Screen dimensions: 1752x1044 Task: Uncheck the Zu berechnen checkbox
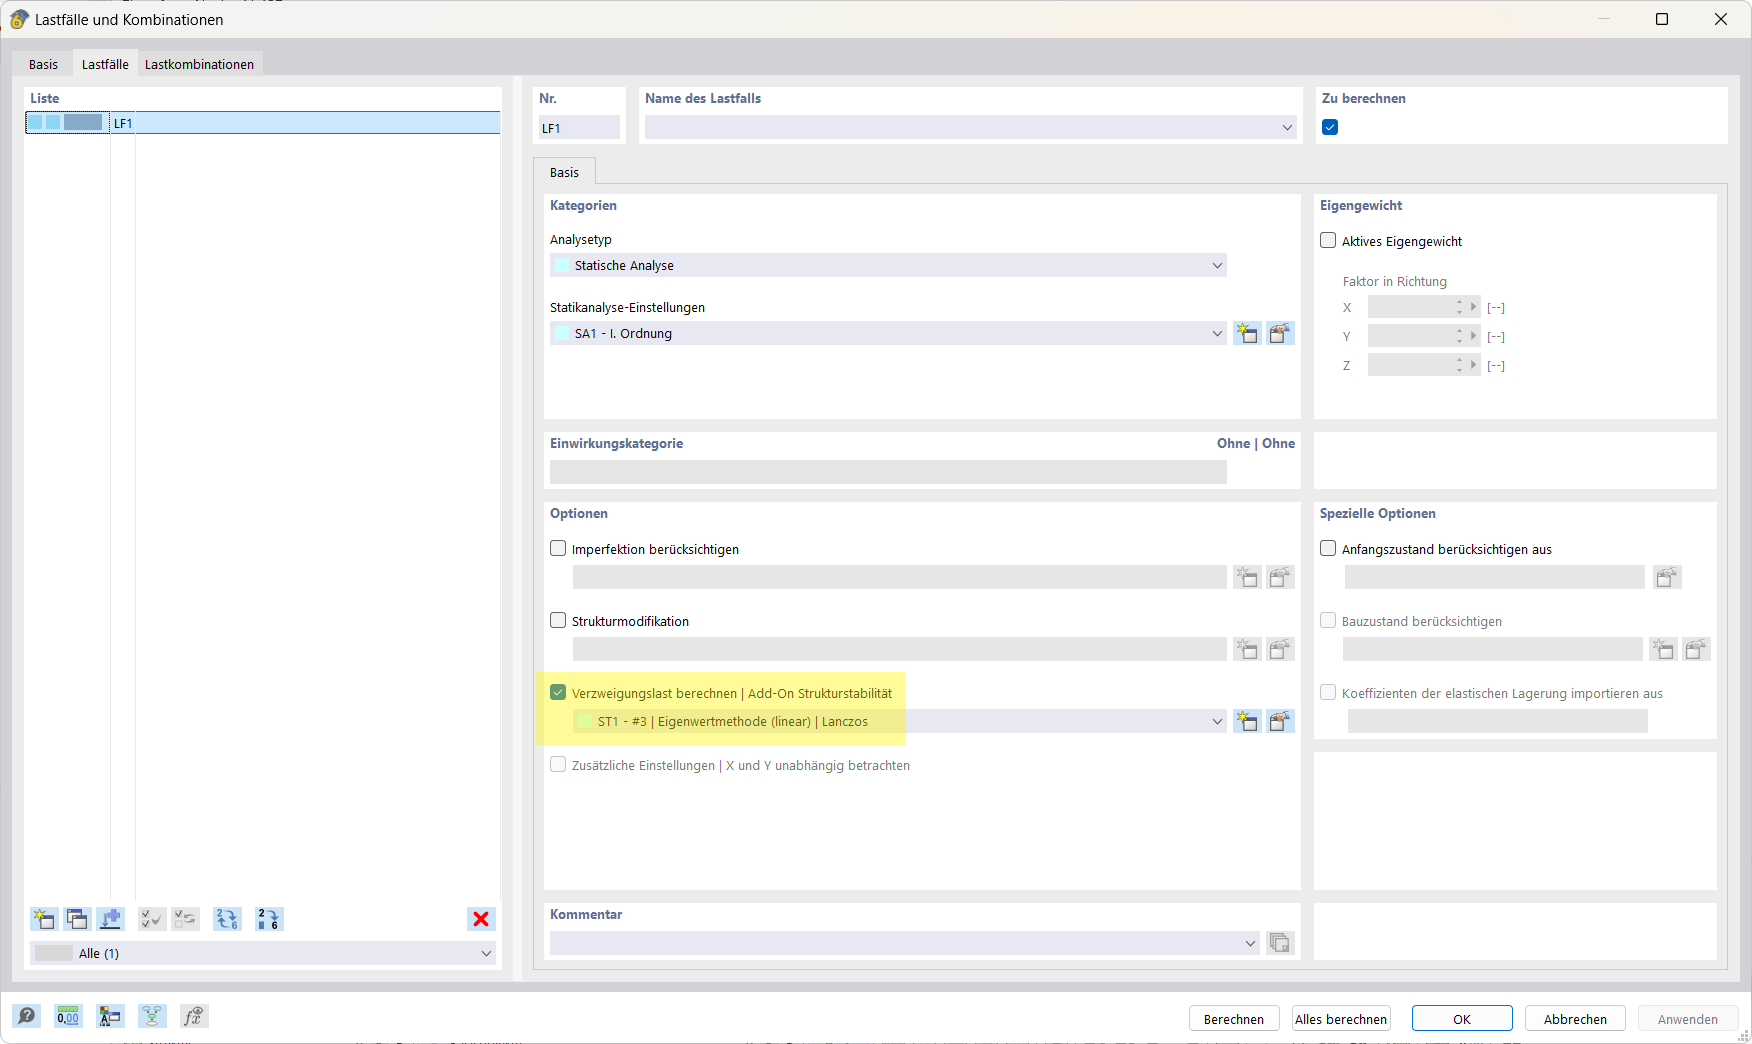tap(1329, 127)
